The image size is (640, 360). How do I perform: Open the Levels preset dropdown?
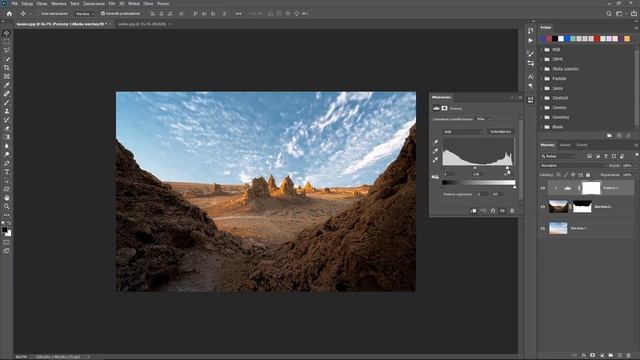[x=483, y=119]
